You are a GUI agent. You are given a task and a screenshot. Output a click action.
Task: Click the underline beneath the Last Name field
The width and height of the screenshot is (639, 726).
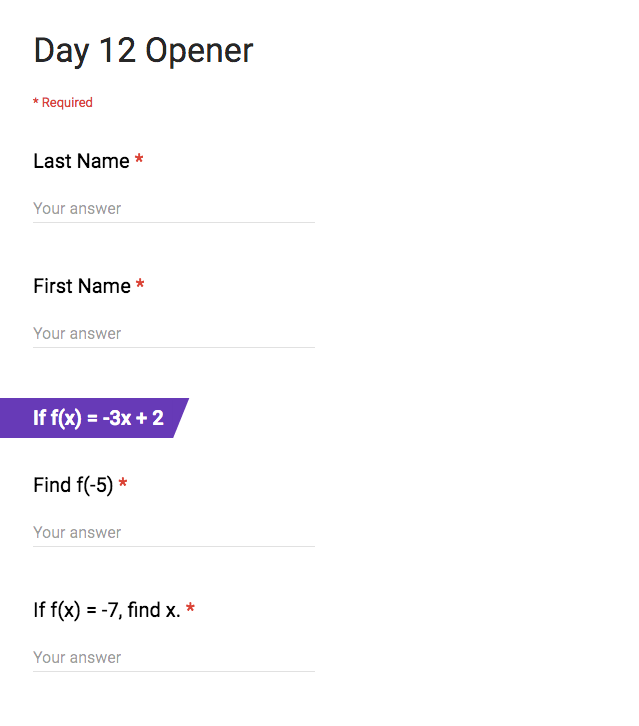pos(173,222)
